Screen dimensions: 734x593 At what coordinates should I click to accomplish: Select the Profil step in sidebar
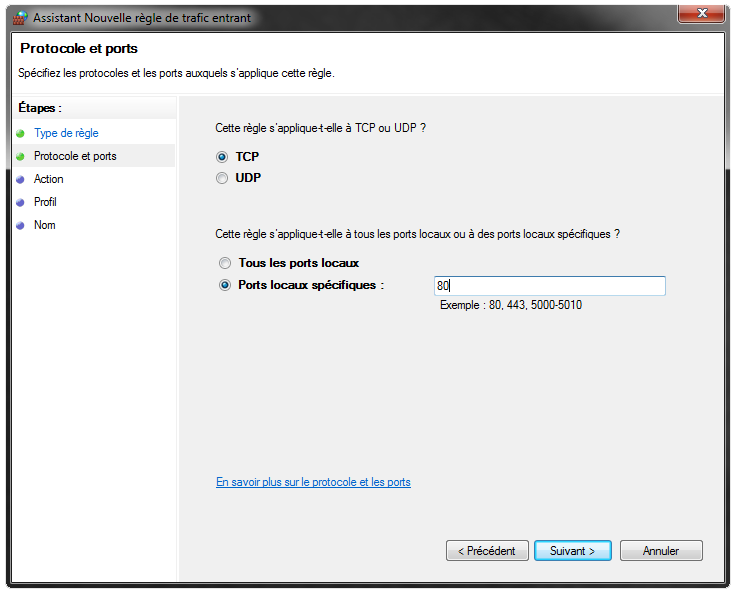tap(45, 202)
